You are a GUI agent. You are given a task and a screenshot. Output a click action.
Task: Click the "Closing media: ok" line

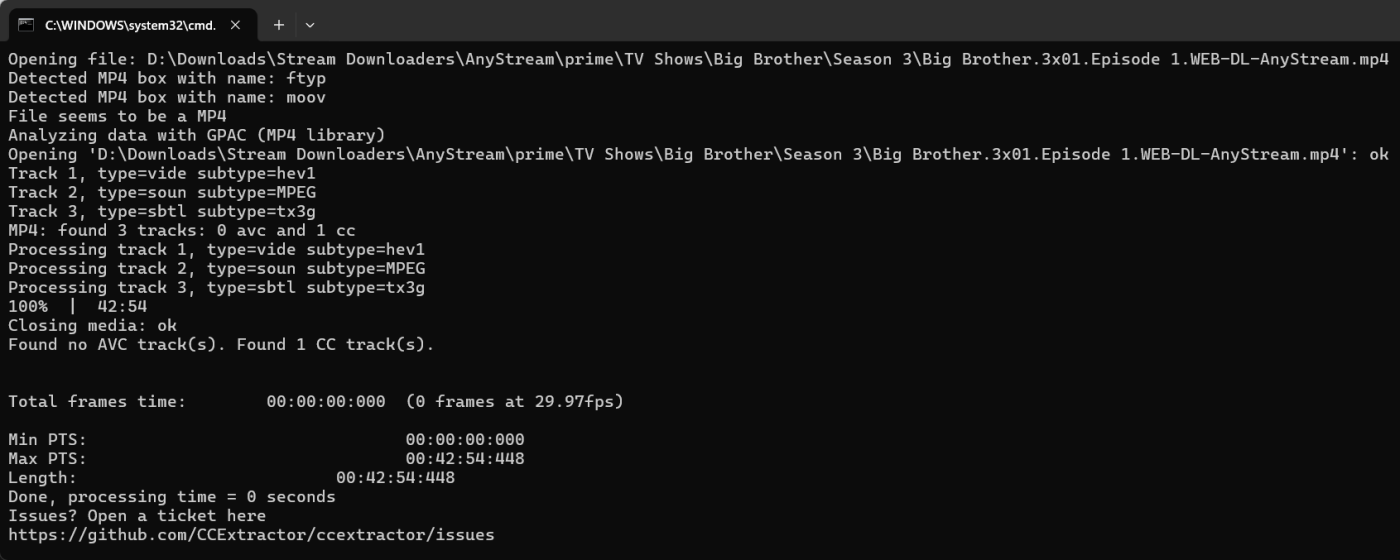pyautogui.click(x=92, y=325)
